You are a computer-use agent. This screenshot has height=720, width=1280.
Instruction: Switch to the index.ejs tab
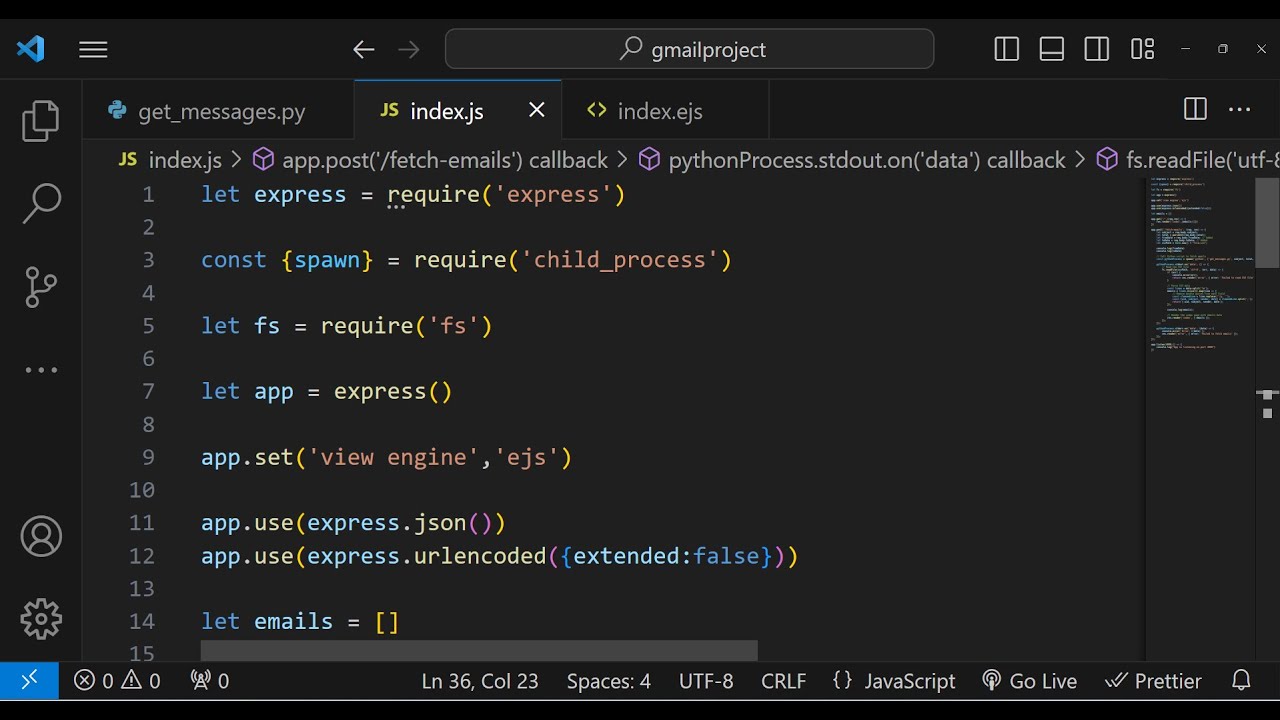tap(659, 111)
